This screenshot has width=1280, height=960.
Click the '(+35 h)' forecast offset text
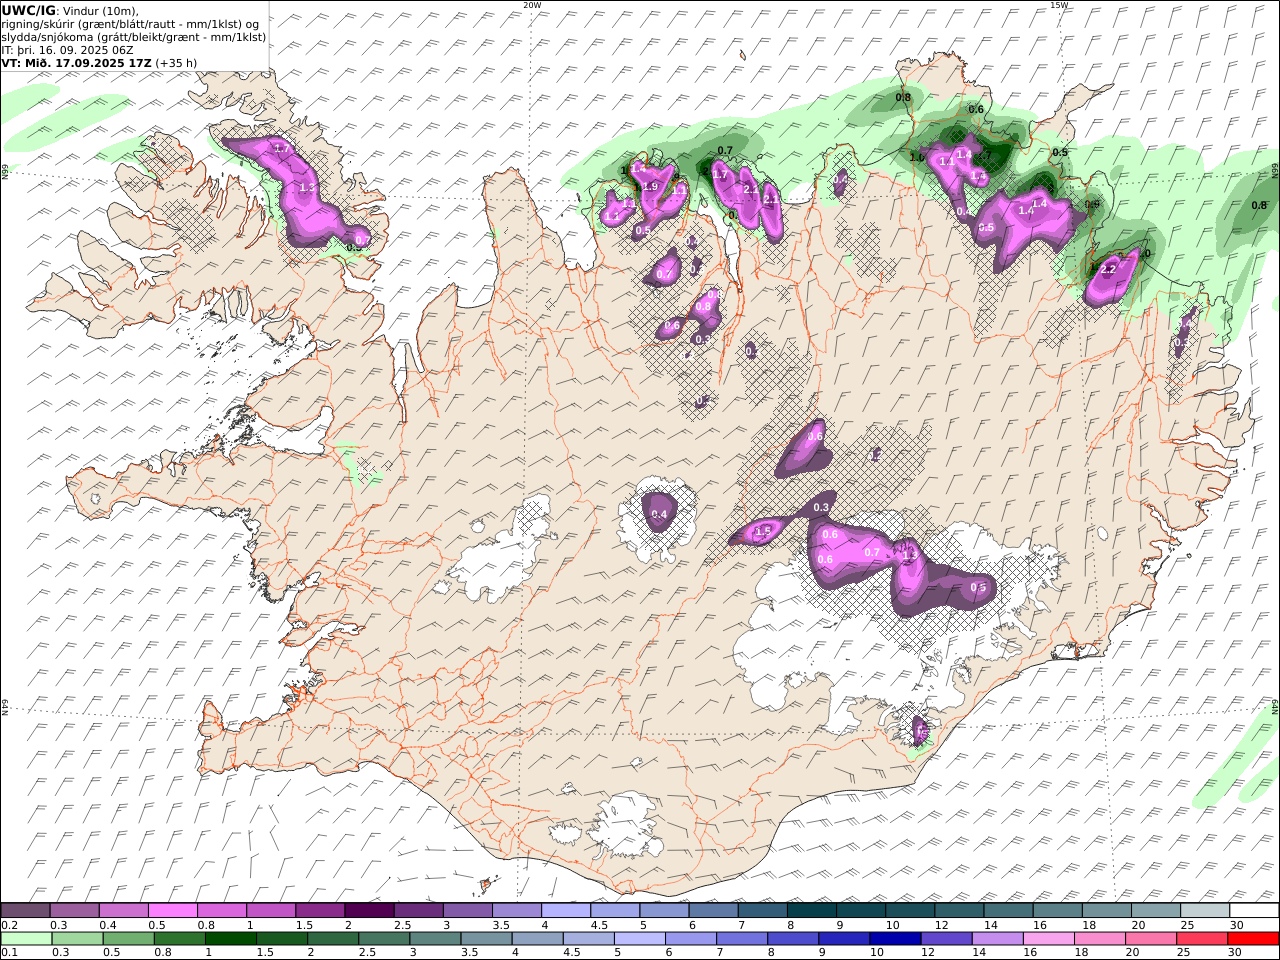[x=176, y=62]
